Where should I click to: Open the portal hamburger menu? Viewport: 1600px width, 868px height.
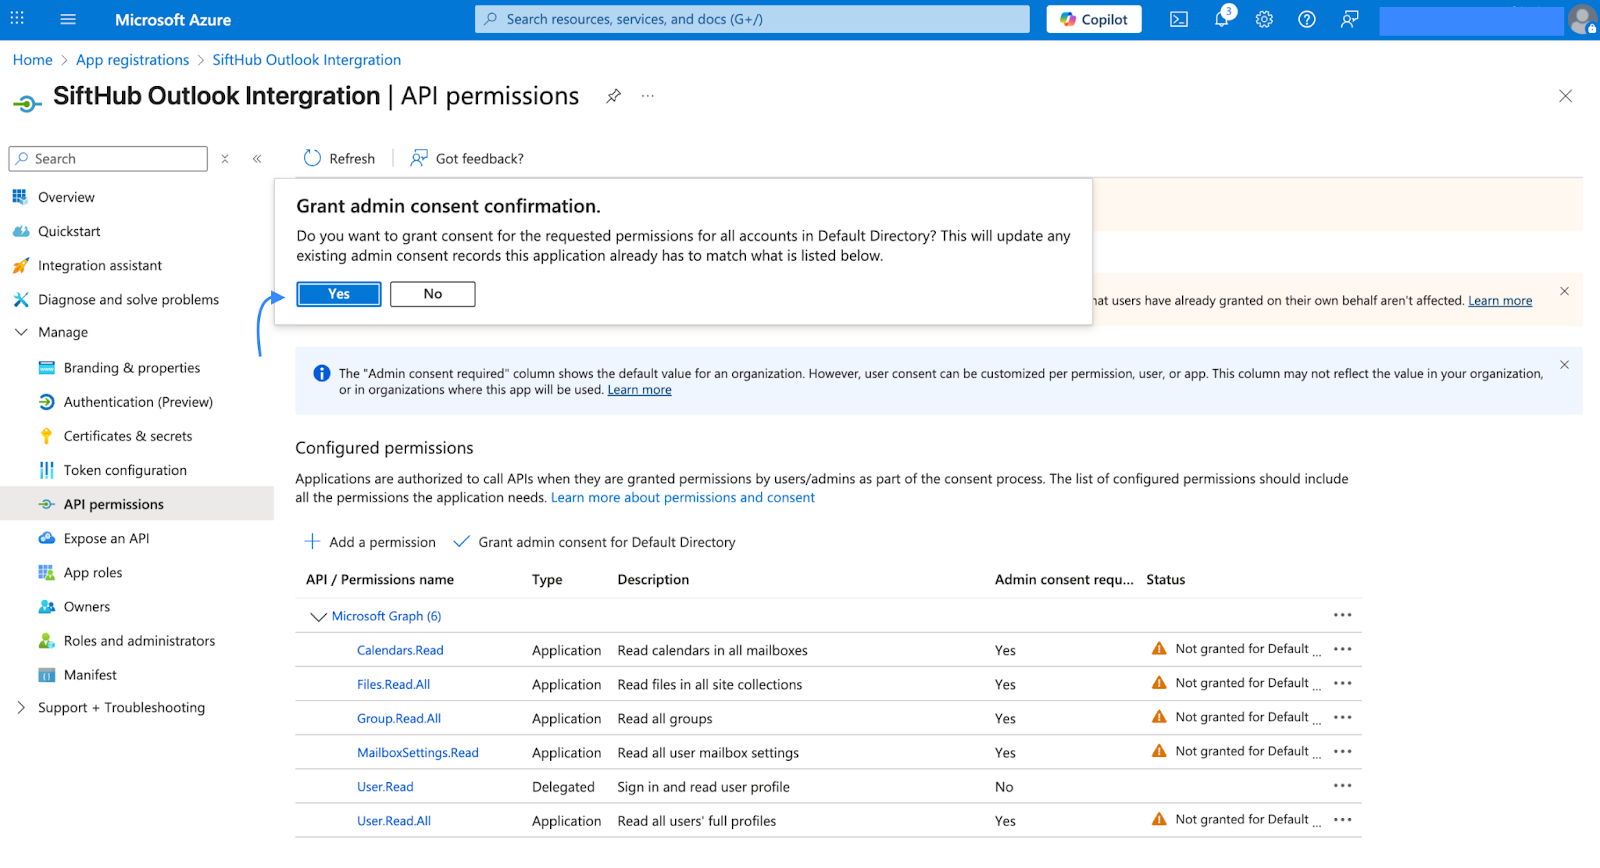click(68, 19)
